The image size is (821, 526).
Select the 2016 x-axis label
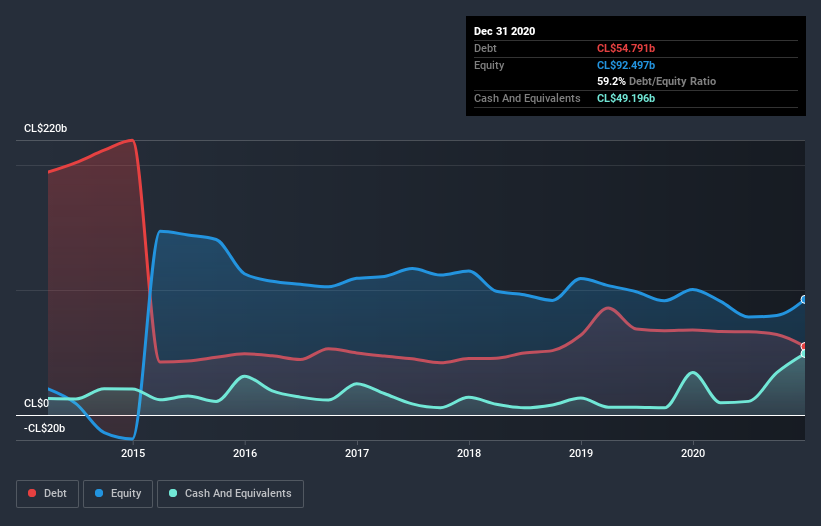coord(245,453)
